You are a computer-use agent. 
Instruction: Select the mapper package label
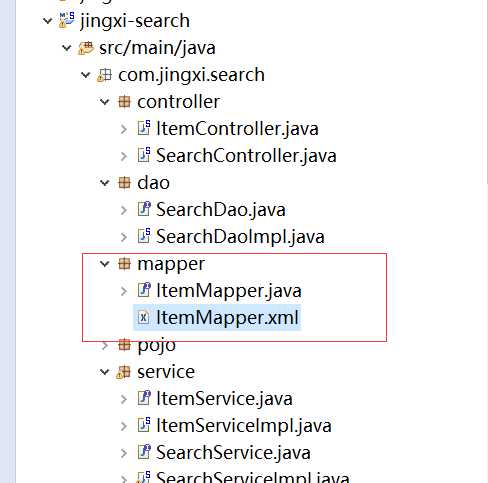pos(171,264)
